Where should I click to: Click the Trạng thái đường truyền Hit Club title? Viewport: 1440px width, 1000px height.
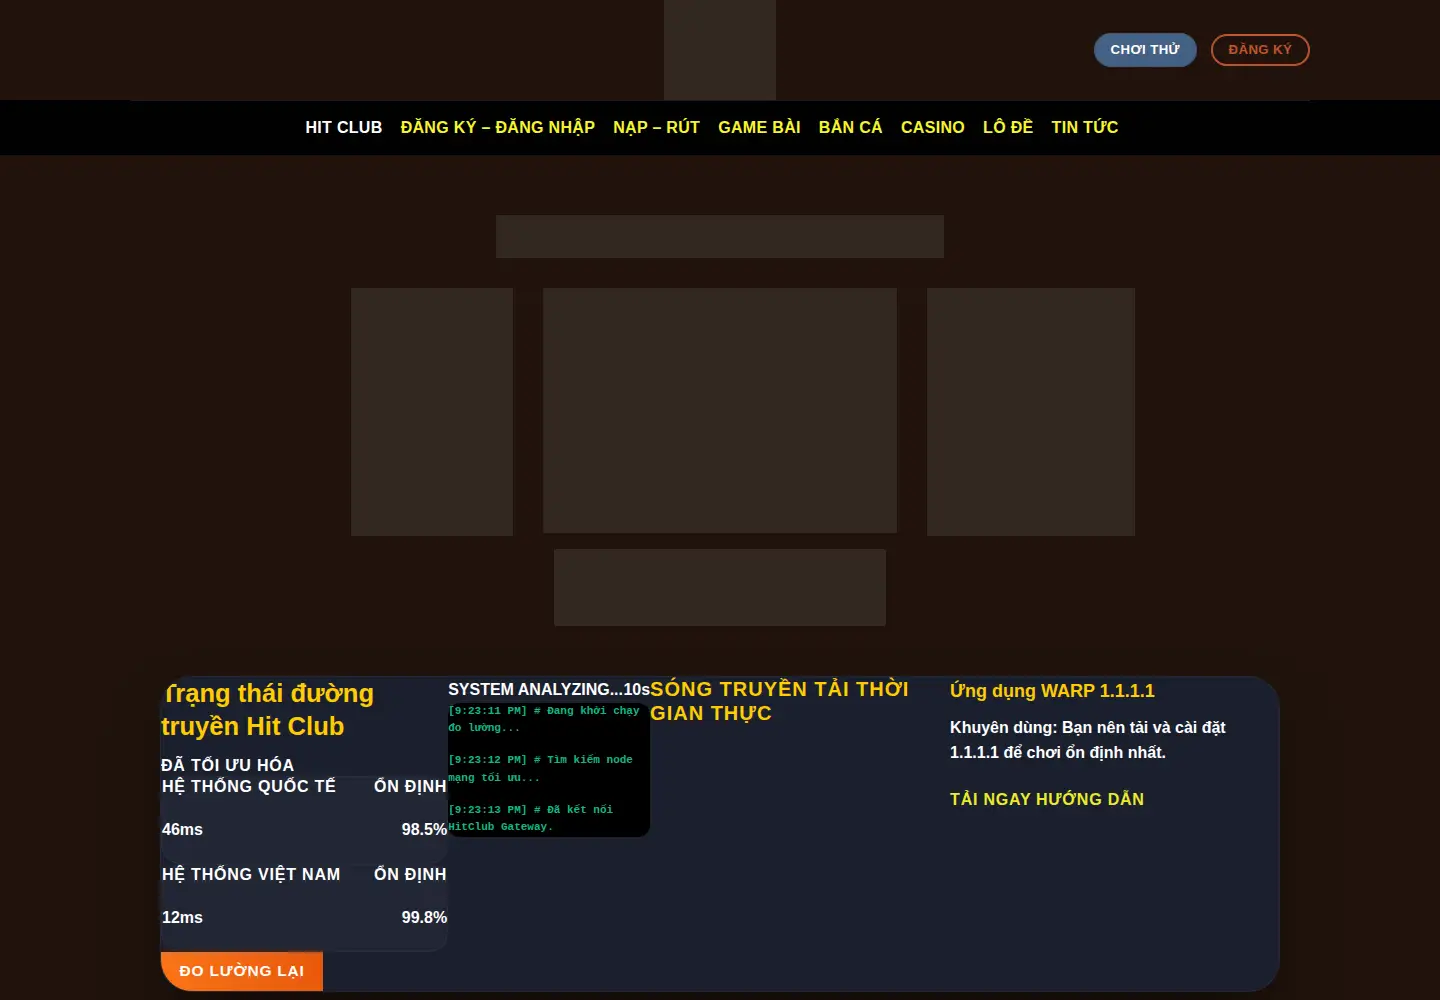click(x=268, y=710)
